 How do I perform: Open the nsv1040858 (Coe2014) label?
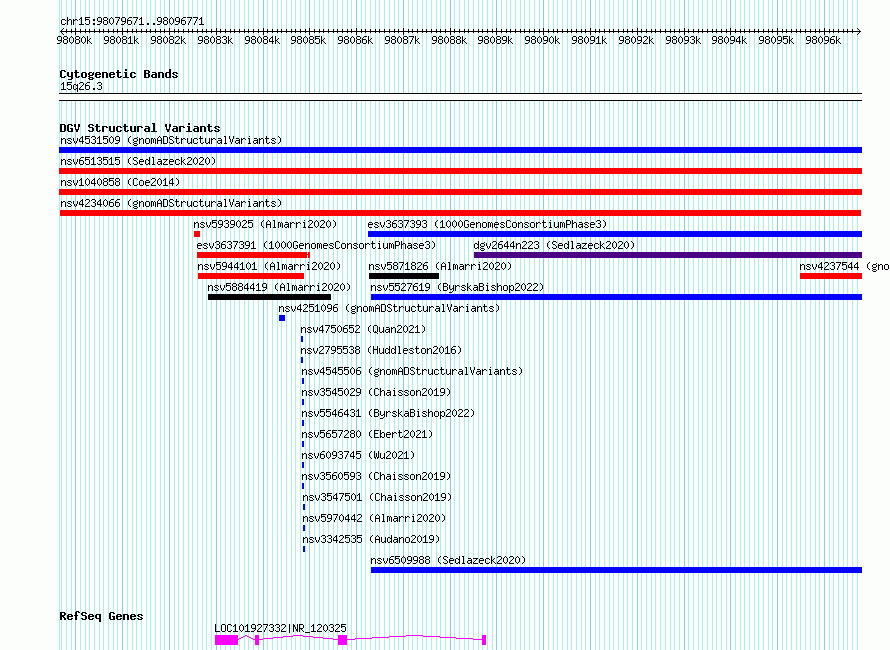click(x=120, y=182)
